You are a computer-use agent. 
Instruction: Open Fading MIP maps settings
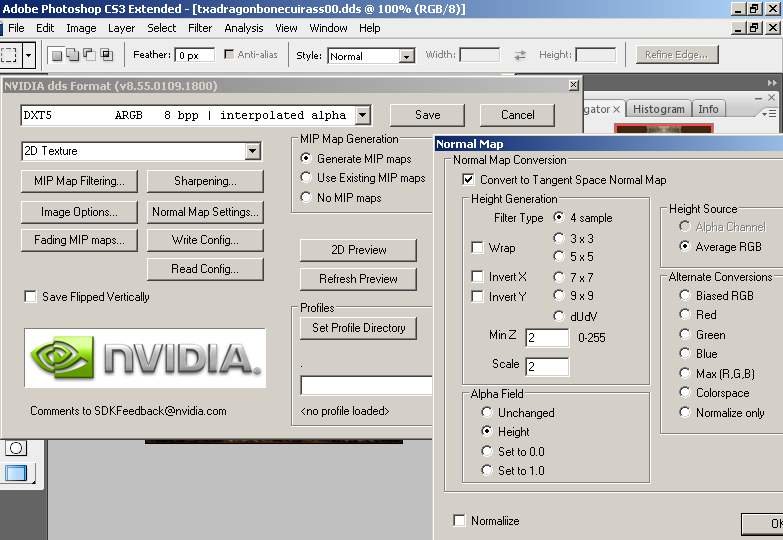[79, 240]
